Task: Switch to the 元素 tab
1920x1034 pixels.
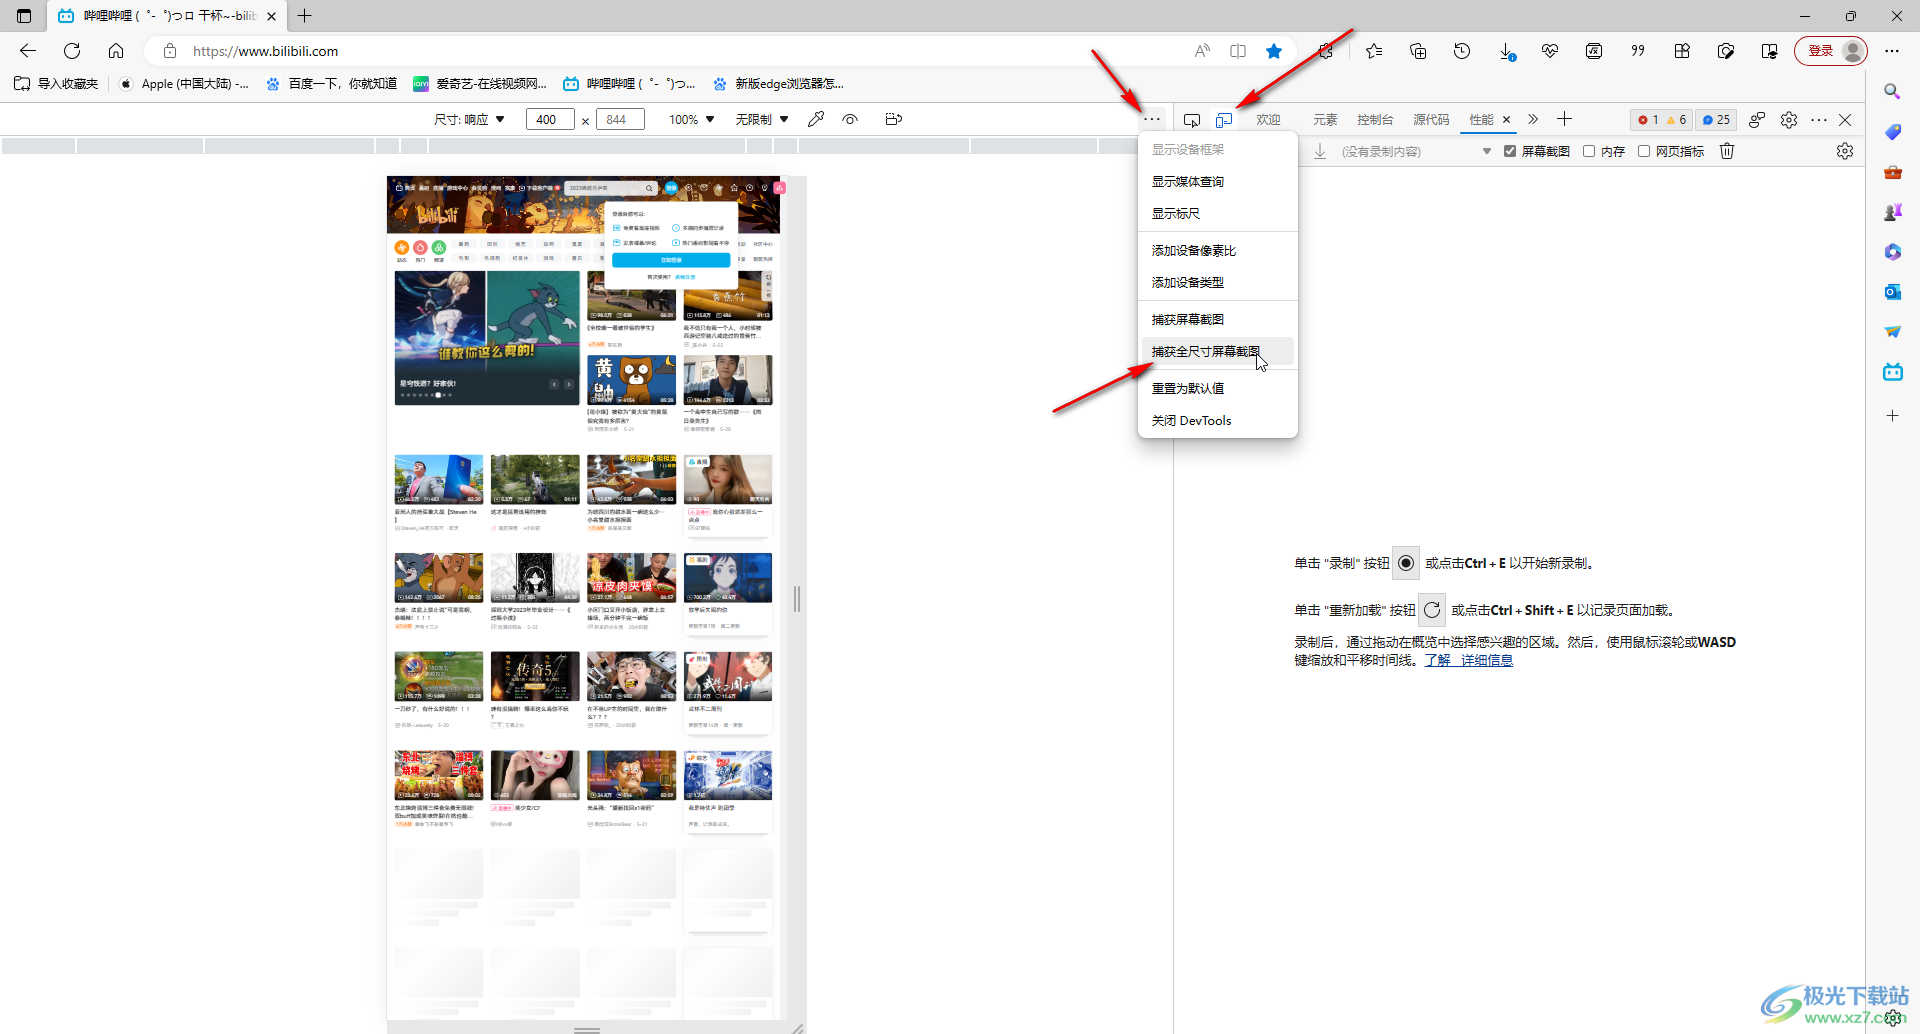Action: 1325,119
